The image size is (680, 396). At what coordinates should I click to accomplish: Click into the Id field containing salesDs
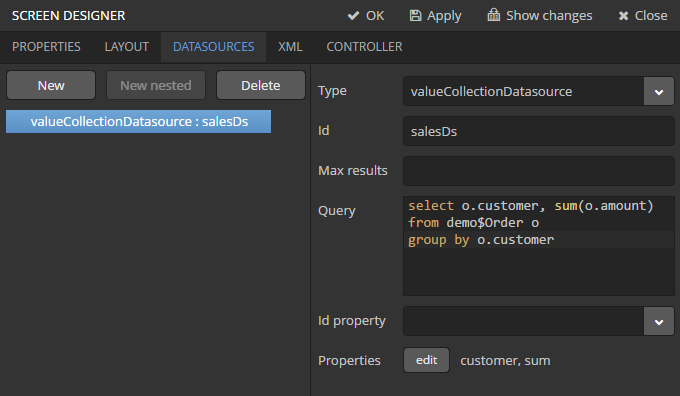coord(539,131)
